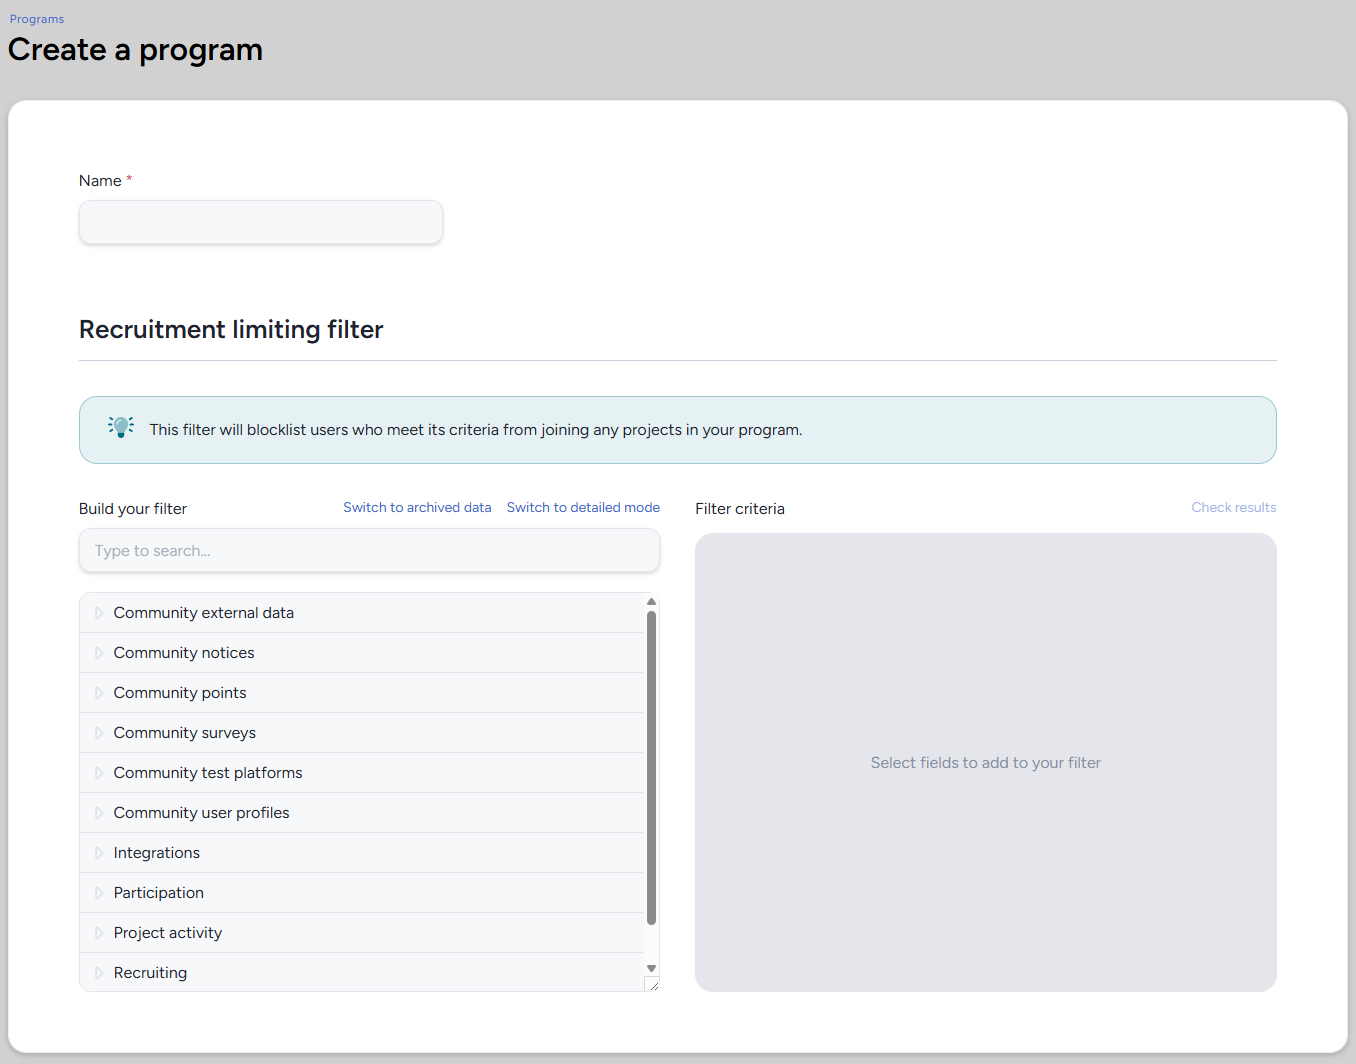
Task: Focus the program Name input field
Action: [261, 222]
